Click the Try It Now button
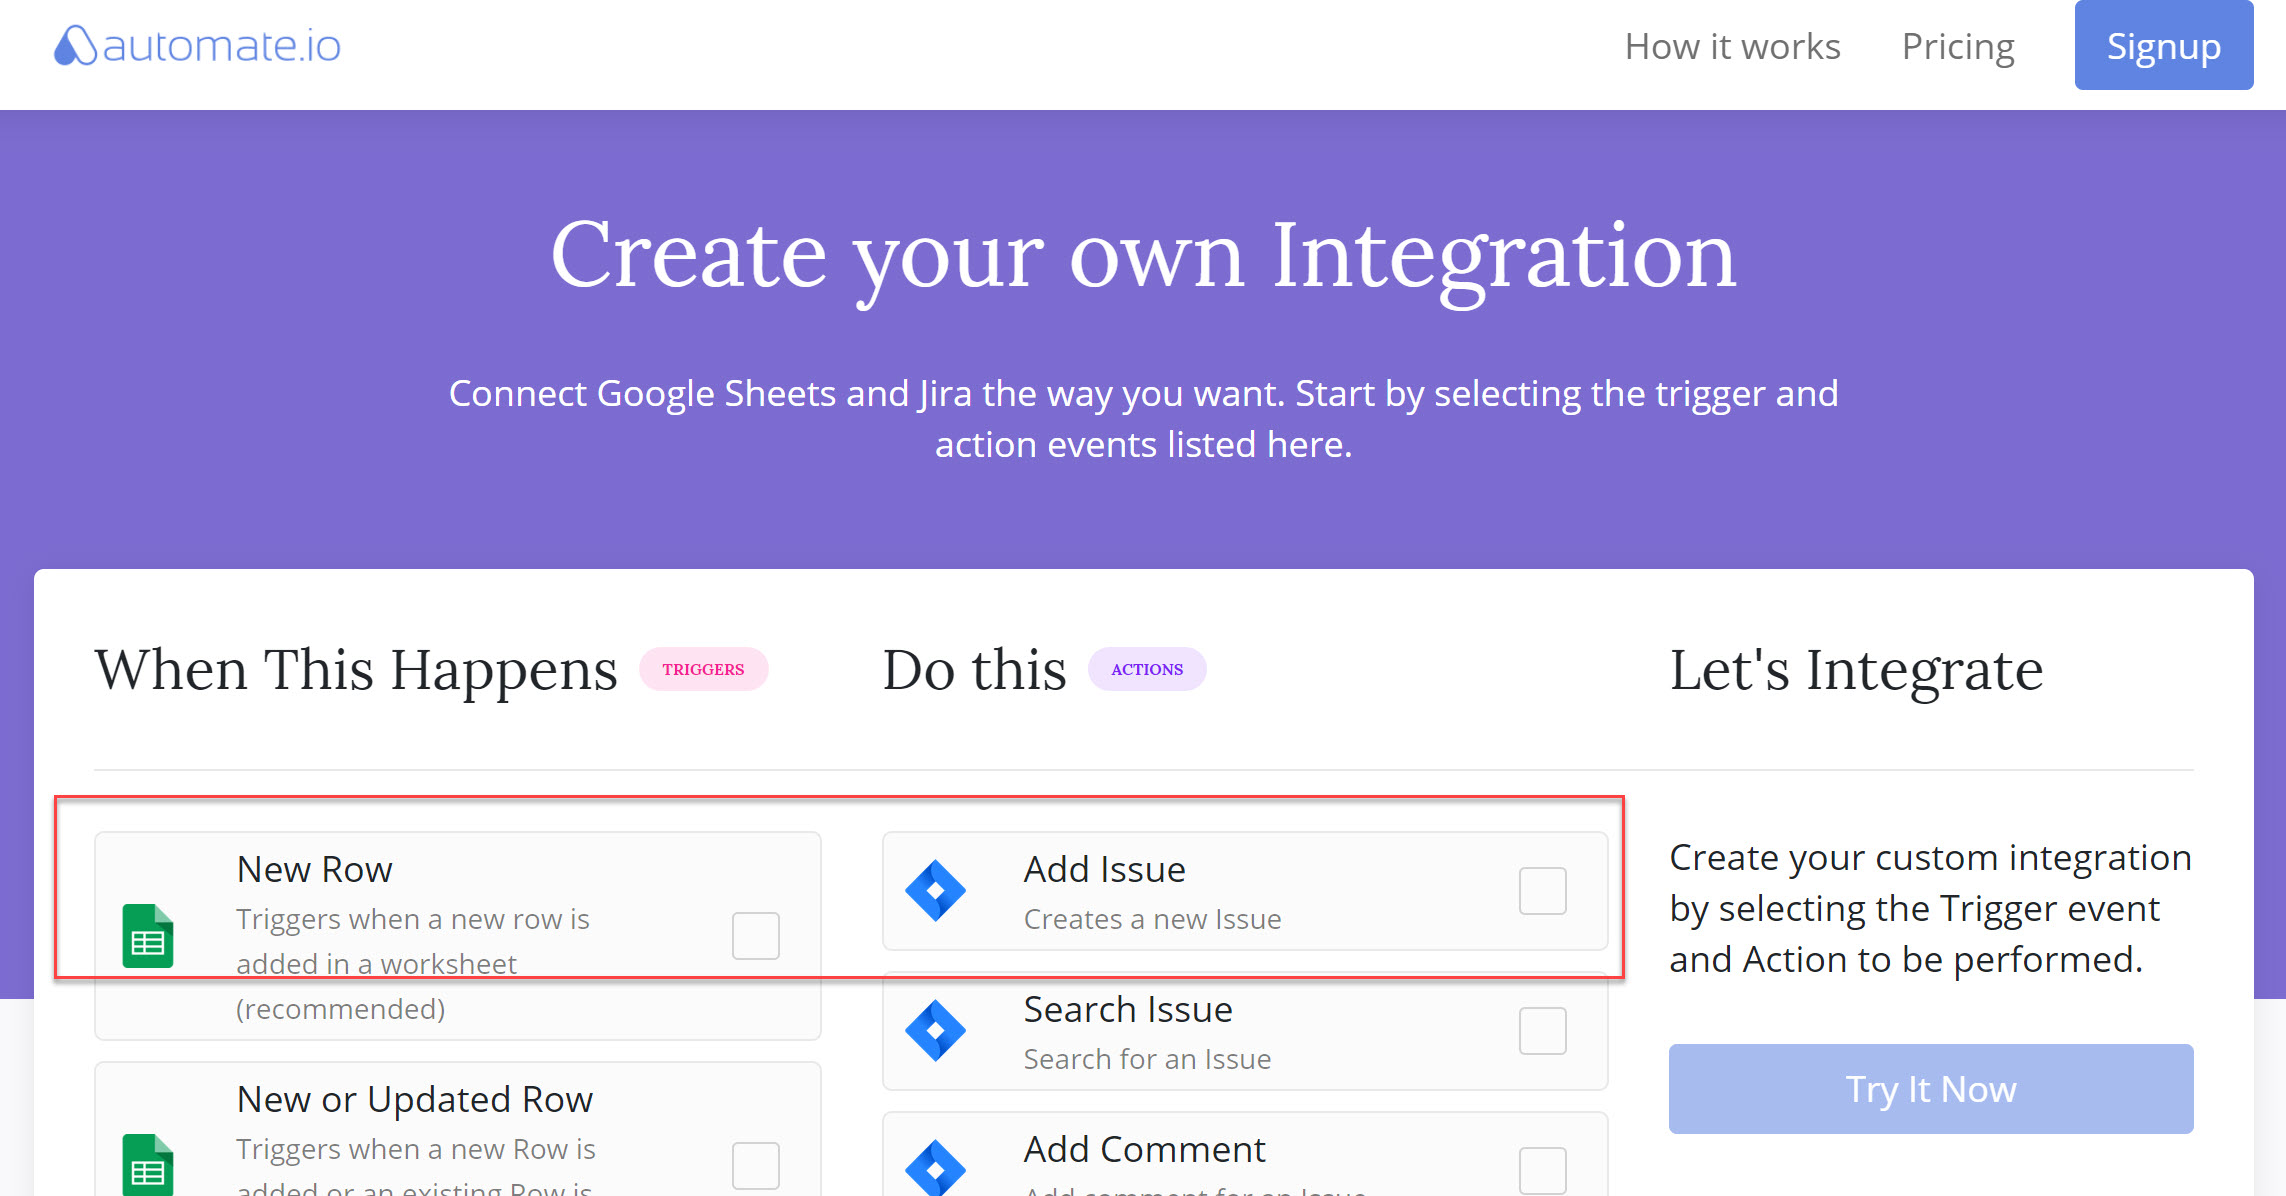The width and height of the screenshot is (2286, 1196). (x=1930, y=1089)
